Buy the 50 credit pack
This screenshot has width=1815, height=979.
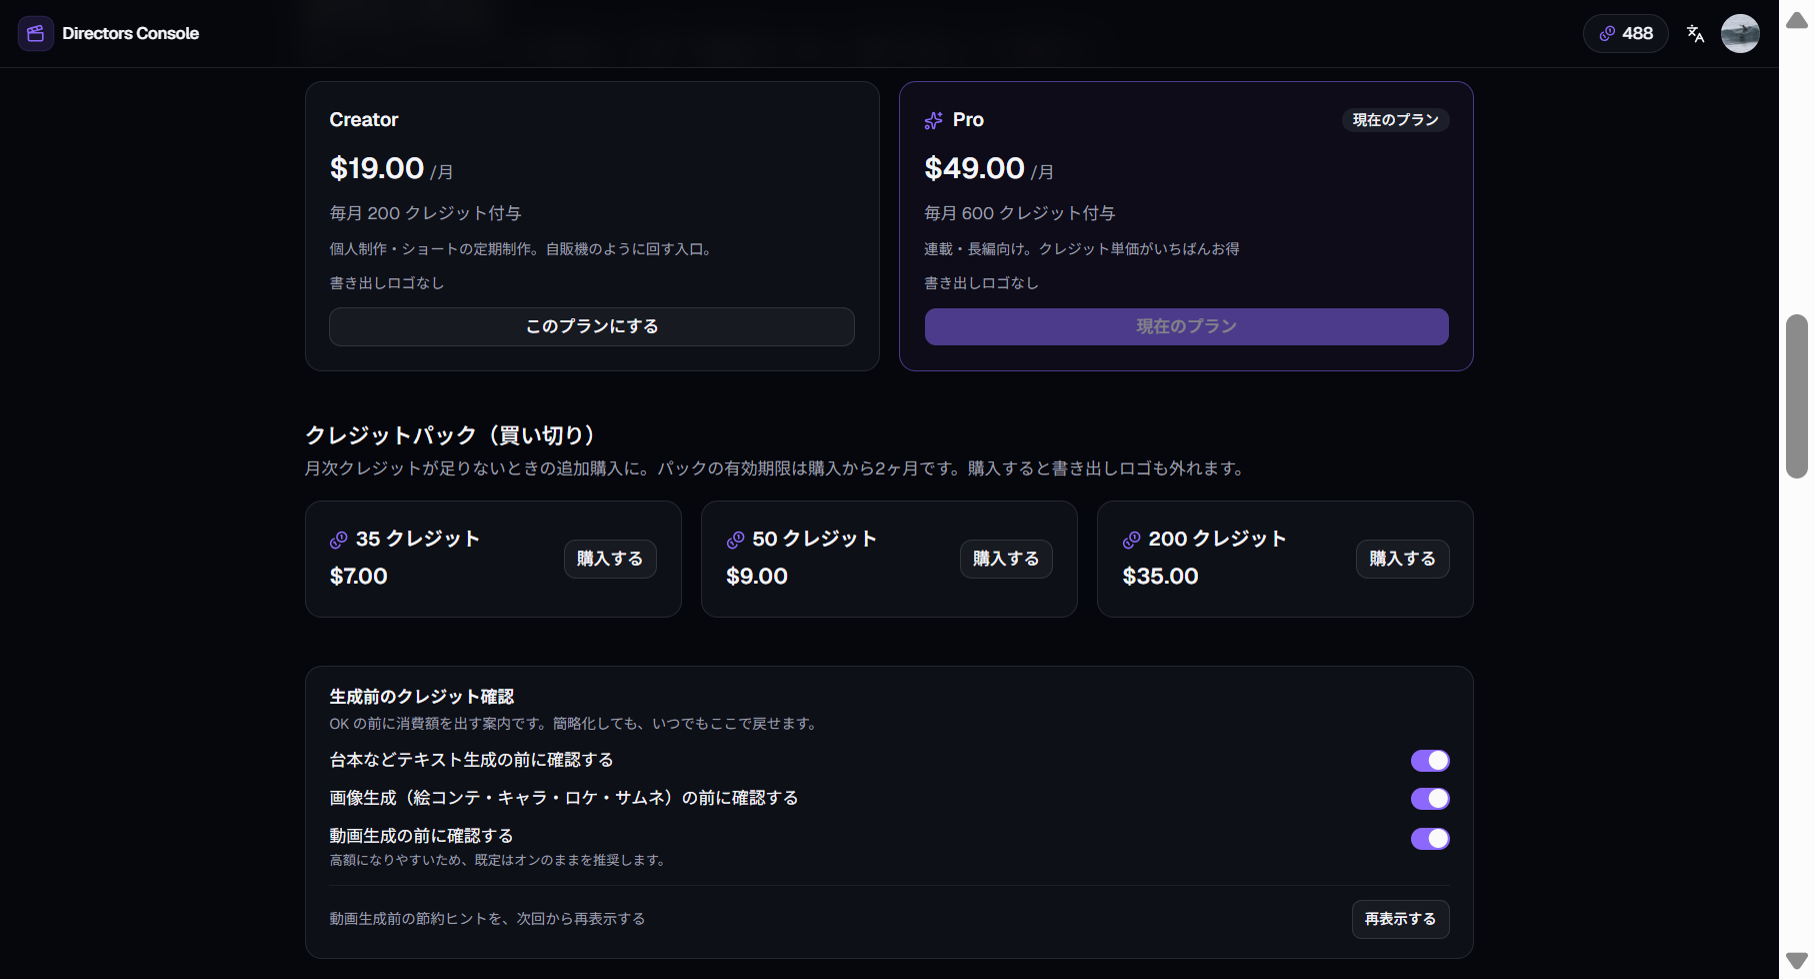coord(1006,559)
